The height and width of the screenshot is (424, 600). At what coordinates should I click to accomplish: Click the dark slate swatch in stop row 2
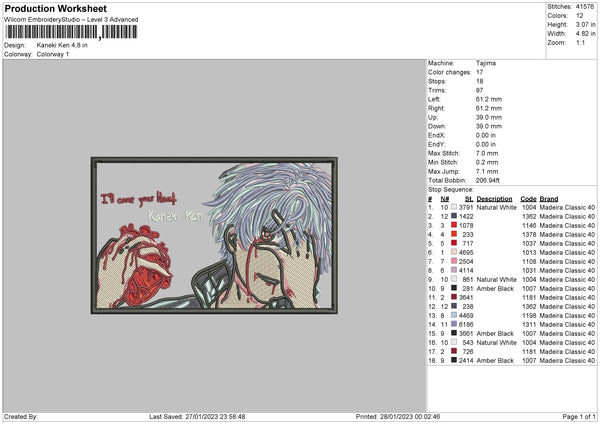click(x=454, y=216)
